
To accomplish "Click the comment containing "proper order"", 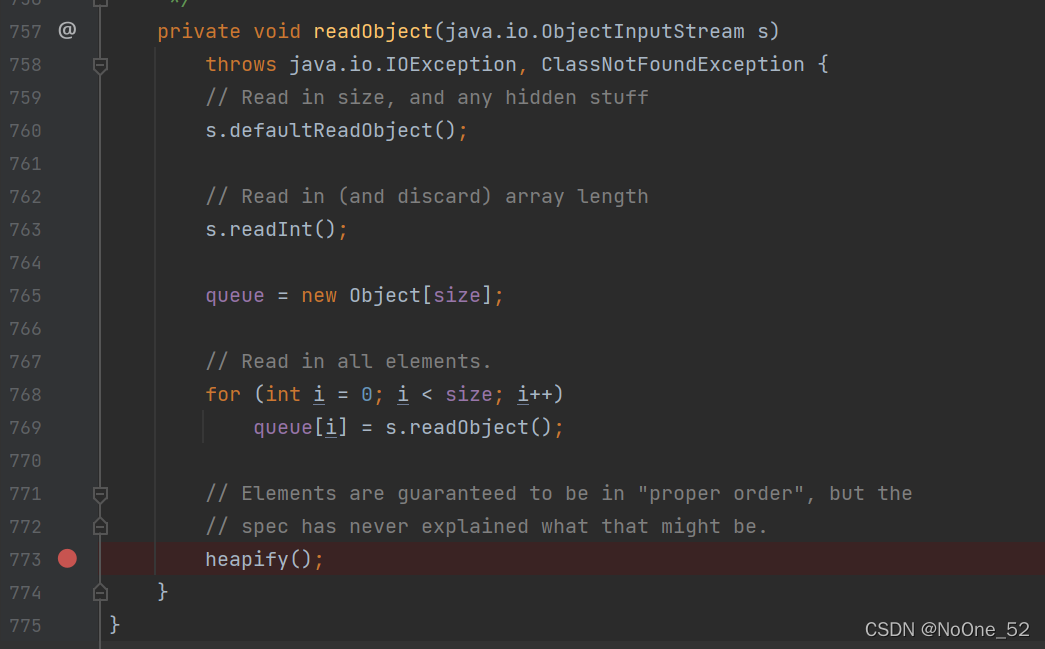I will (558, 494).
